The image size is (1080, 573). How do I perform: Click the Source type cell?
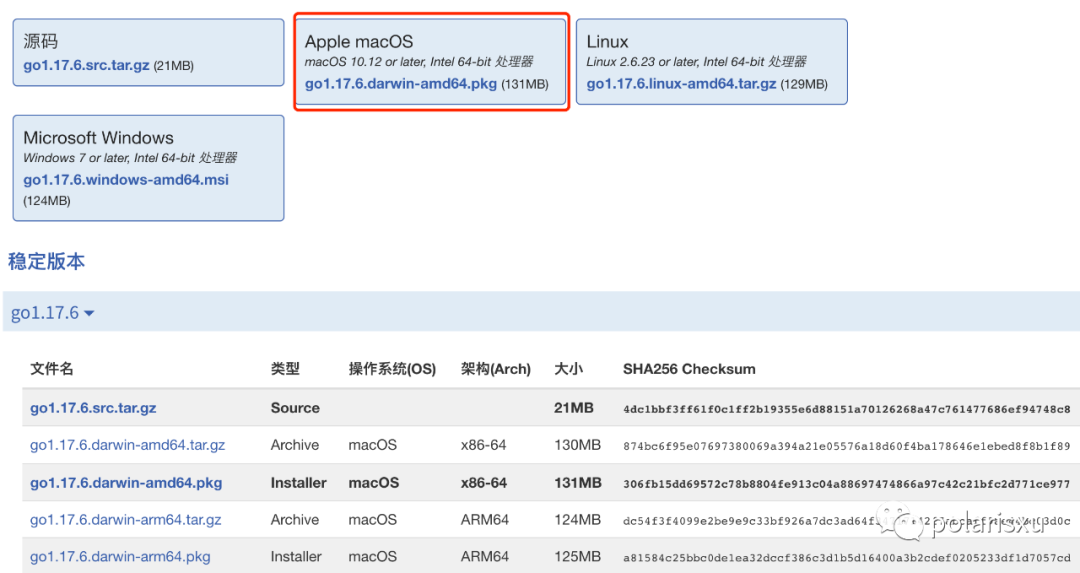tap(295, 408)
